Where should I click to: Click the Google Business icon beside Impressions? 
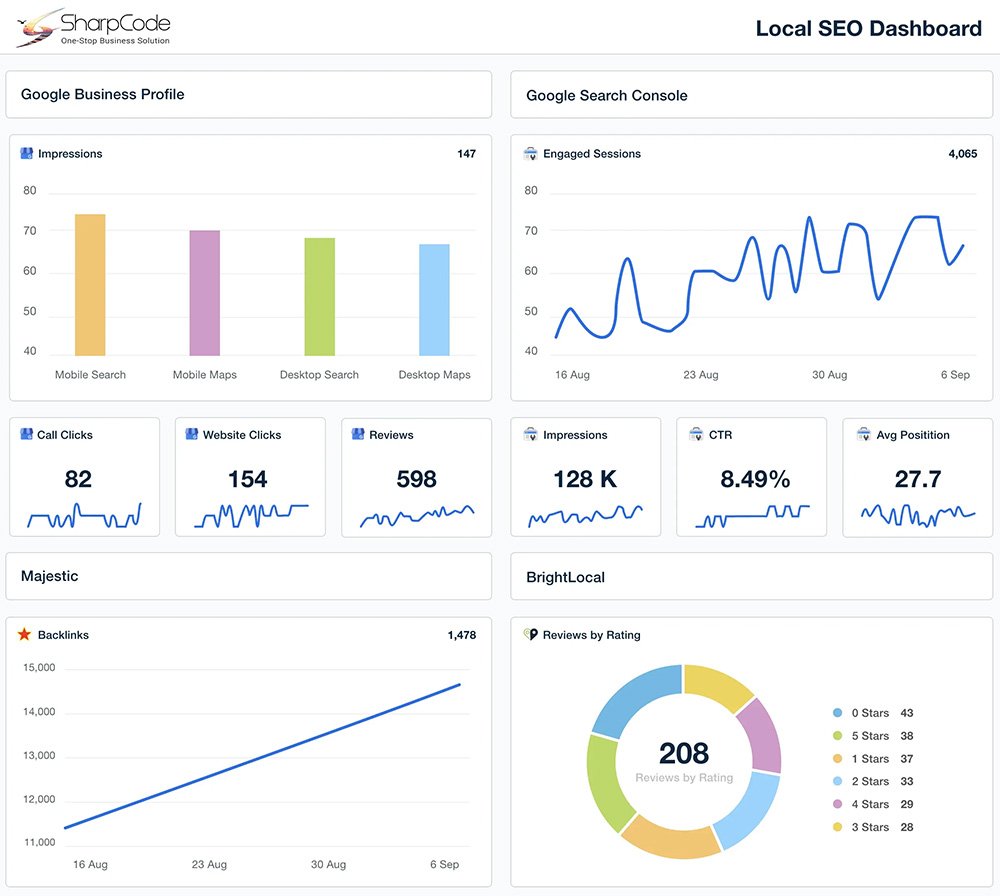point(27,154)
